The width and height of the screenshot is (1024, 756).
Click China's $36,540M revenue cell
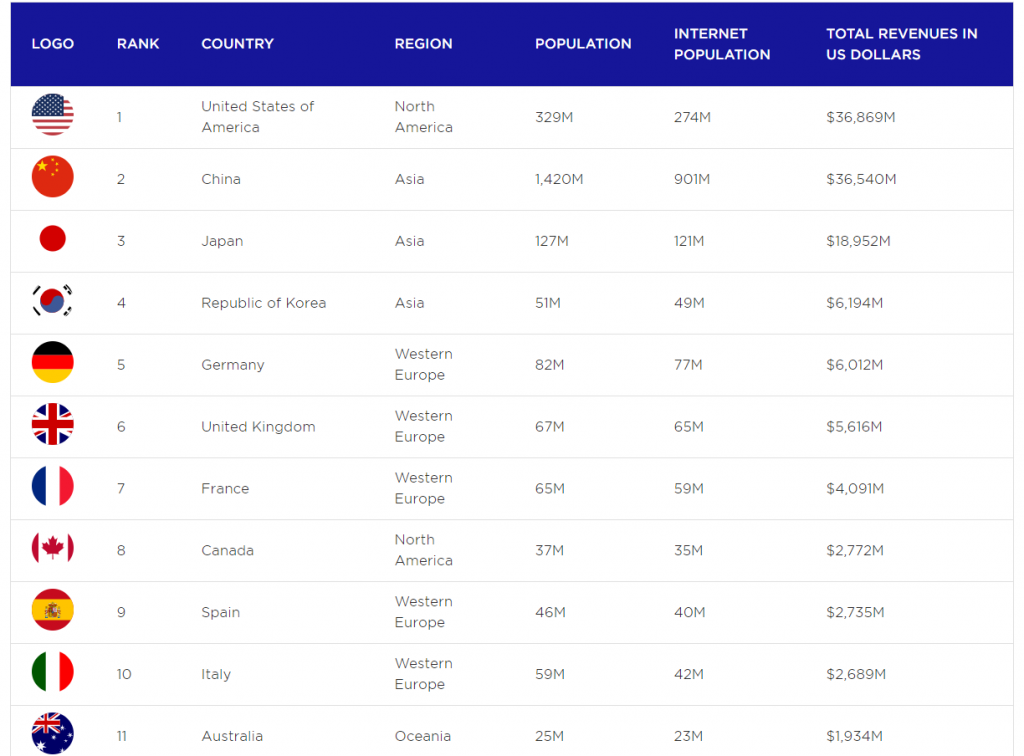[x=861, y=179]
